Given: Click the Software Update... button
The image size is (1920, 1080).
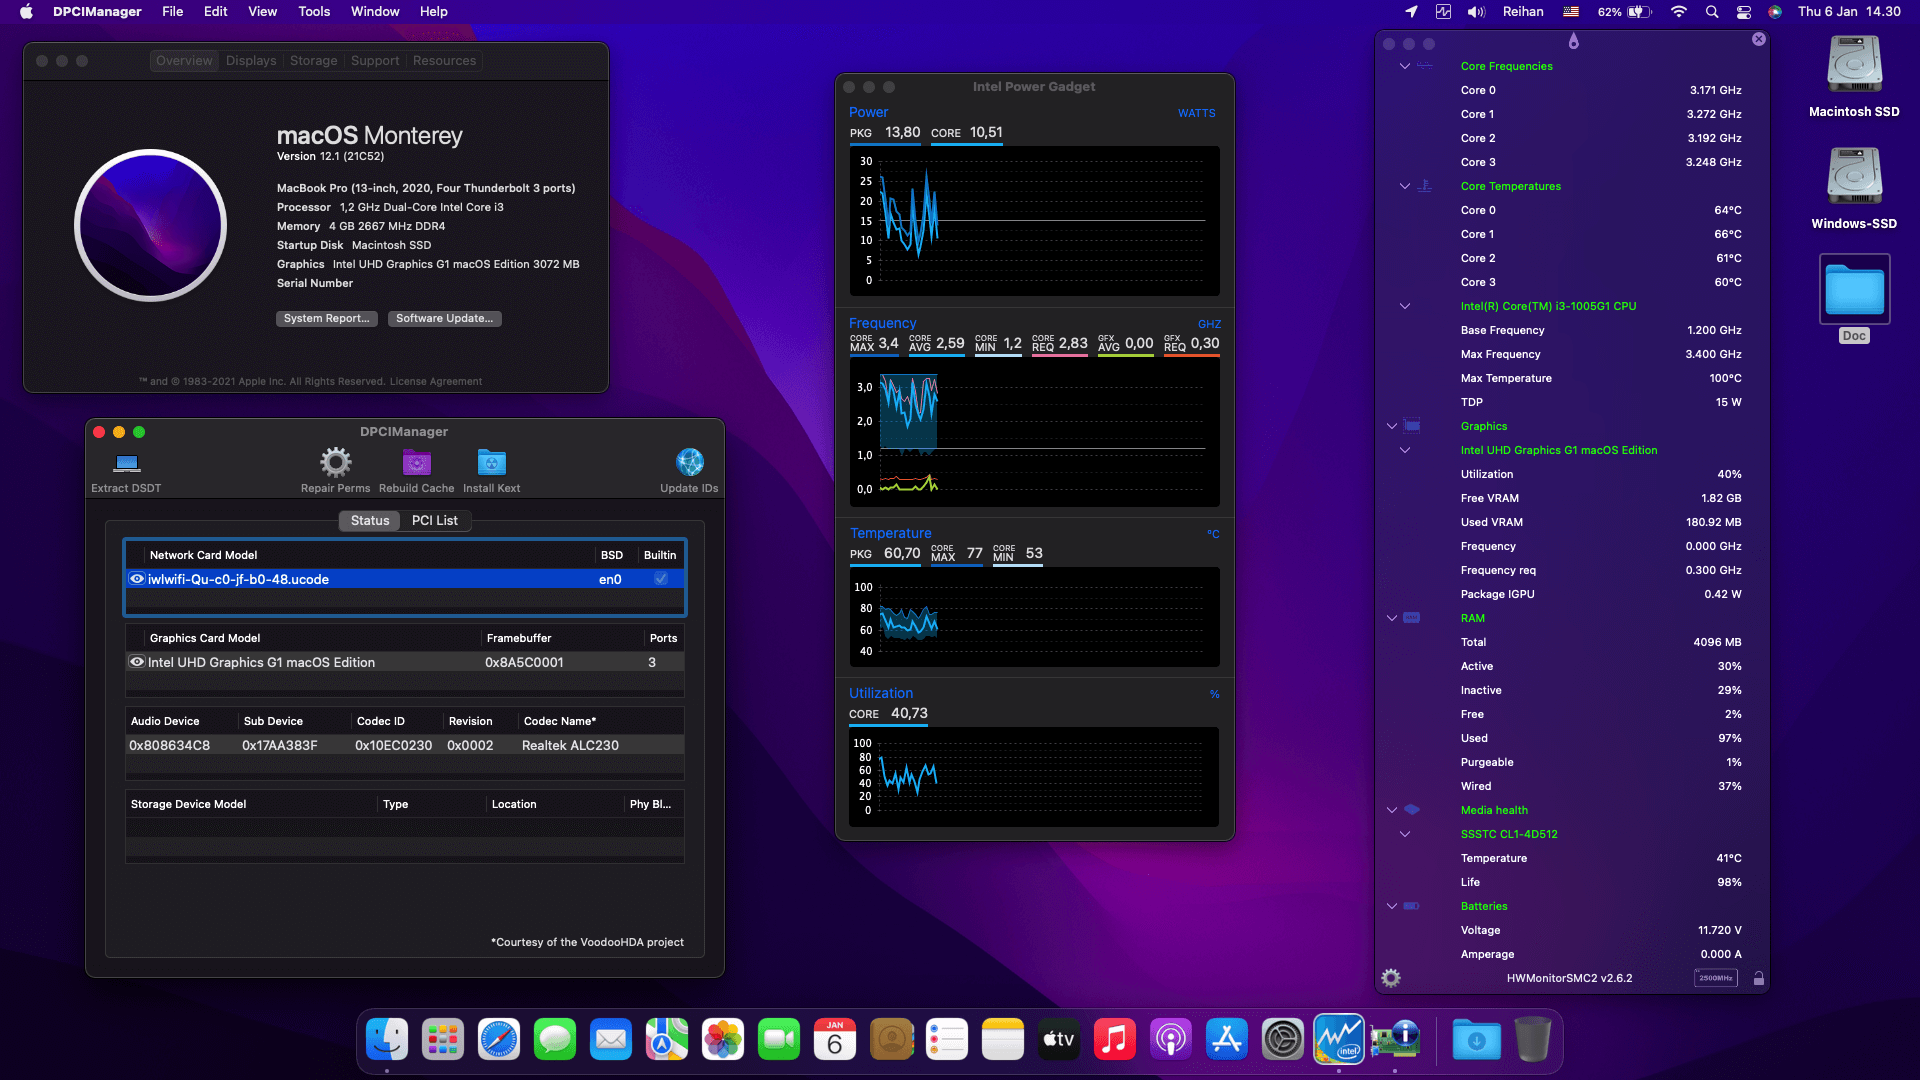Looking at the screenshot, I should coord(444,318).
